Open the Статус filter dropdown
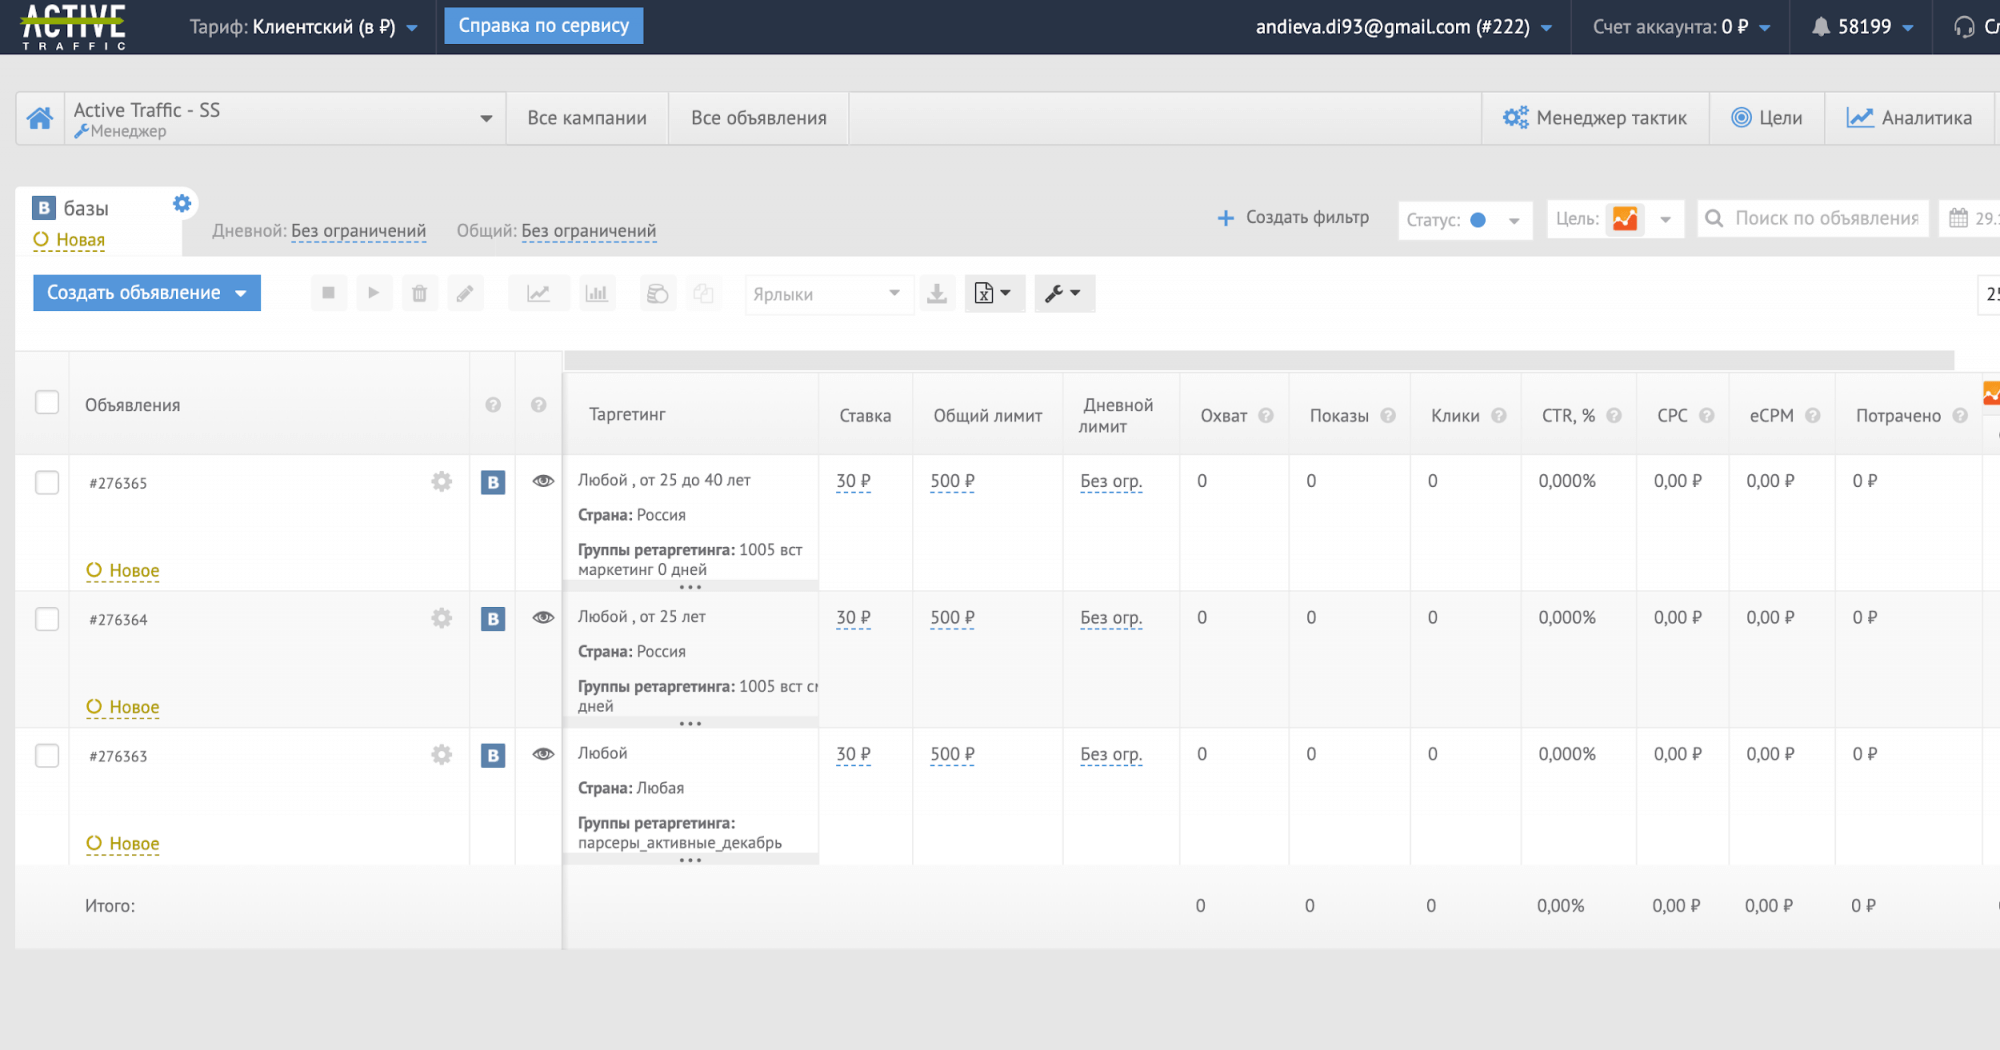Viewport: 2000px width, 1050px height. pos(1464,220)
